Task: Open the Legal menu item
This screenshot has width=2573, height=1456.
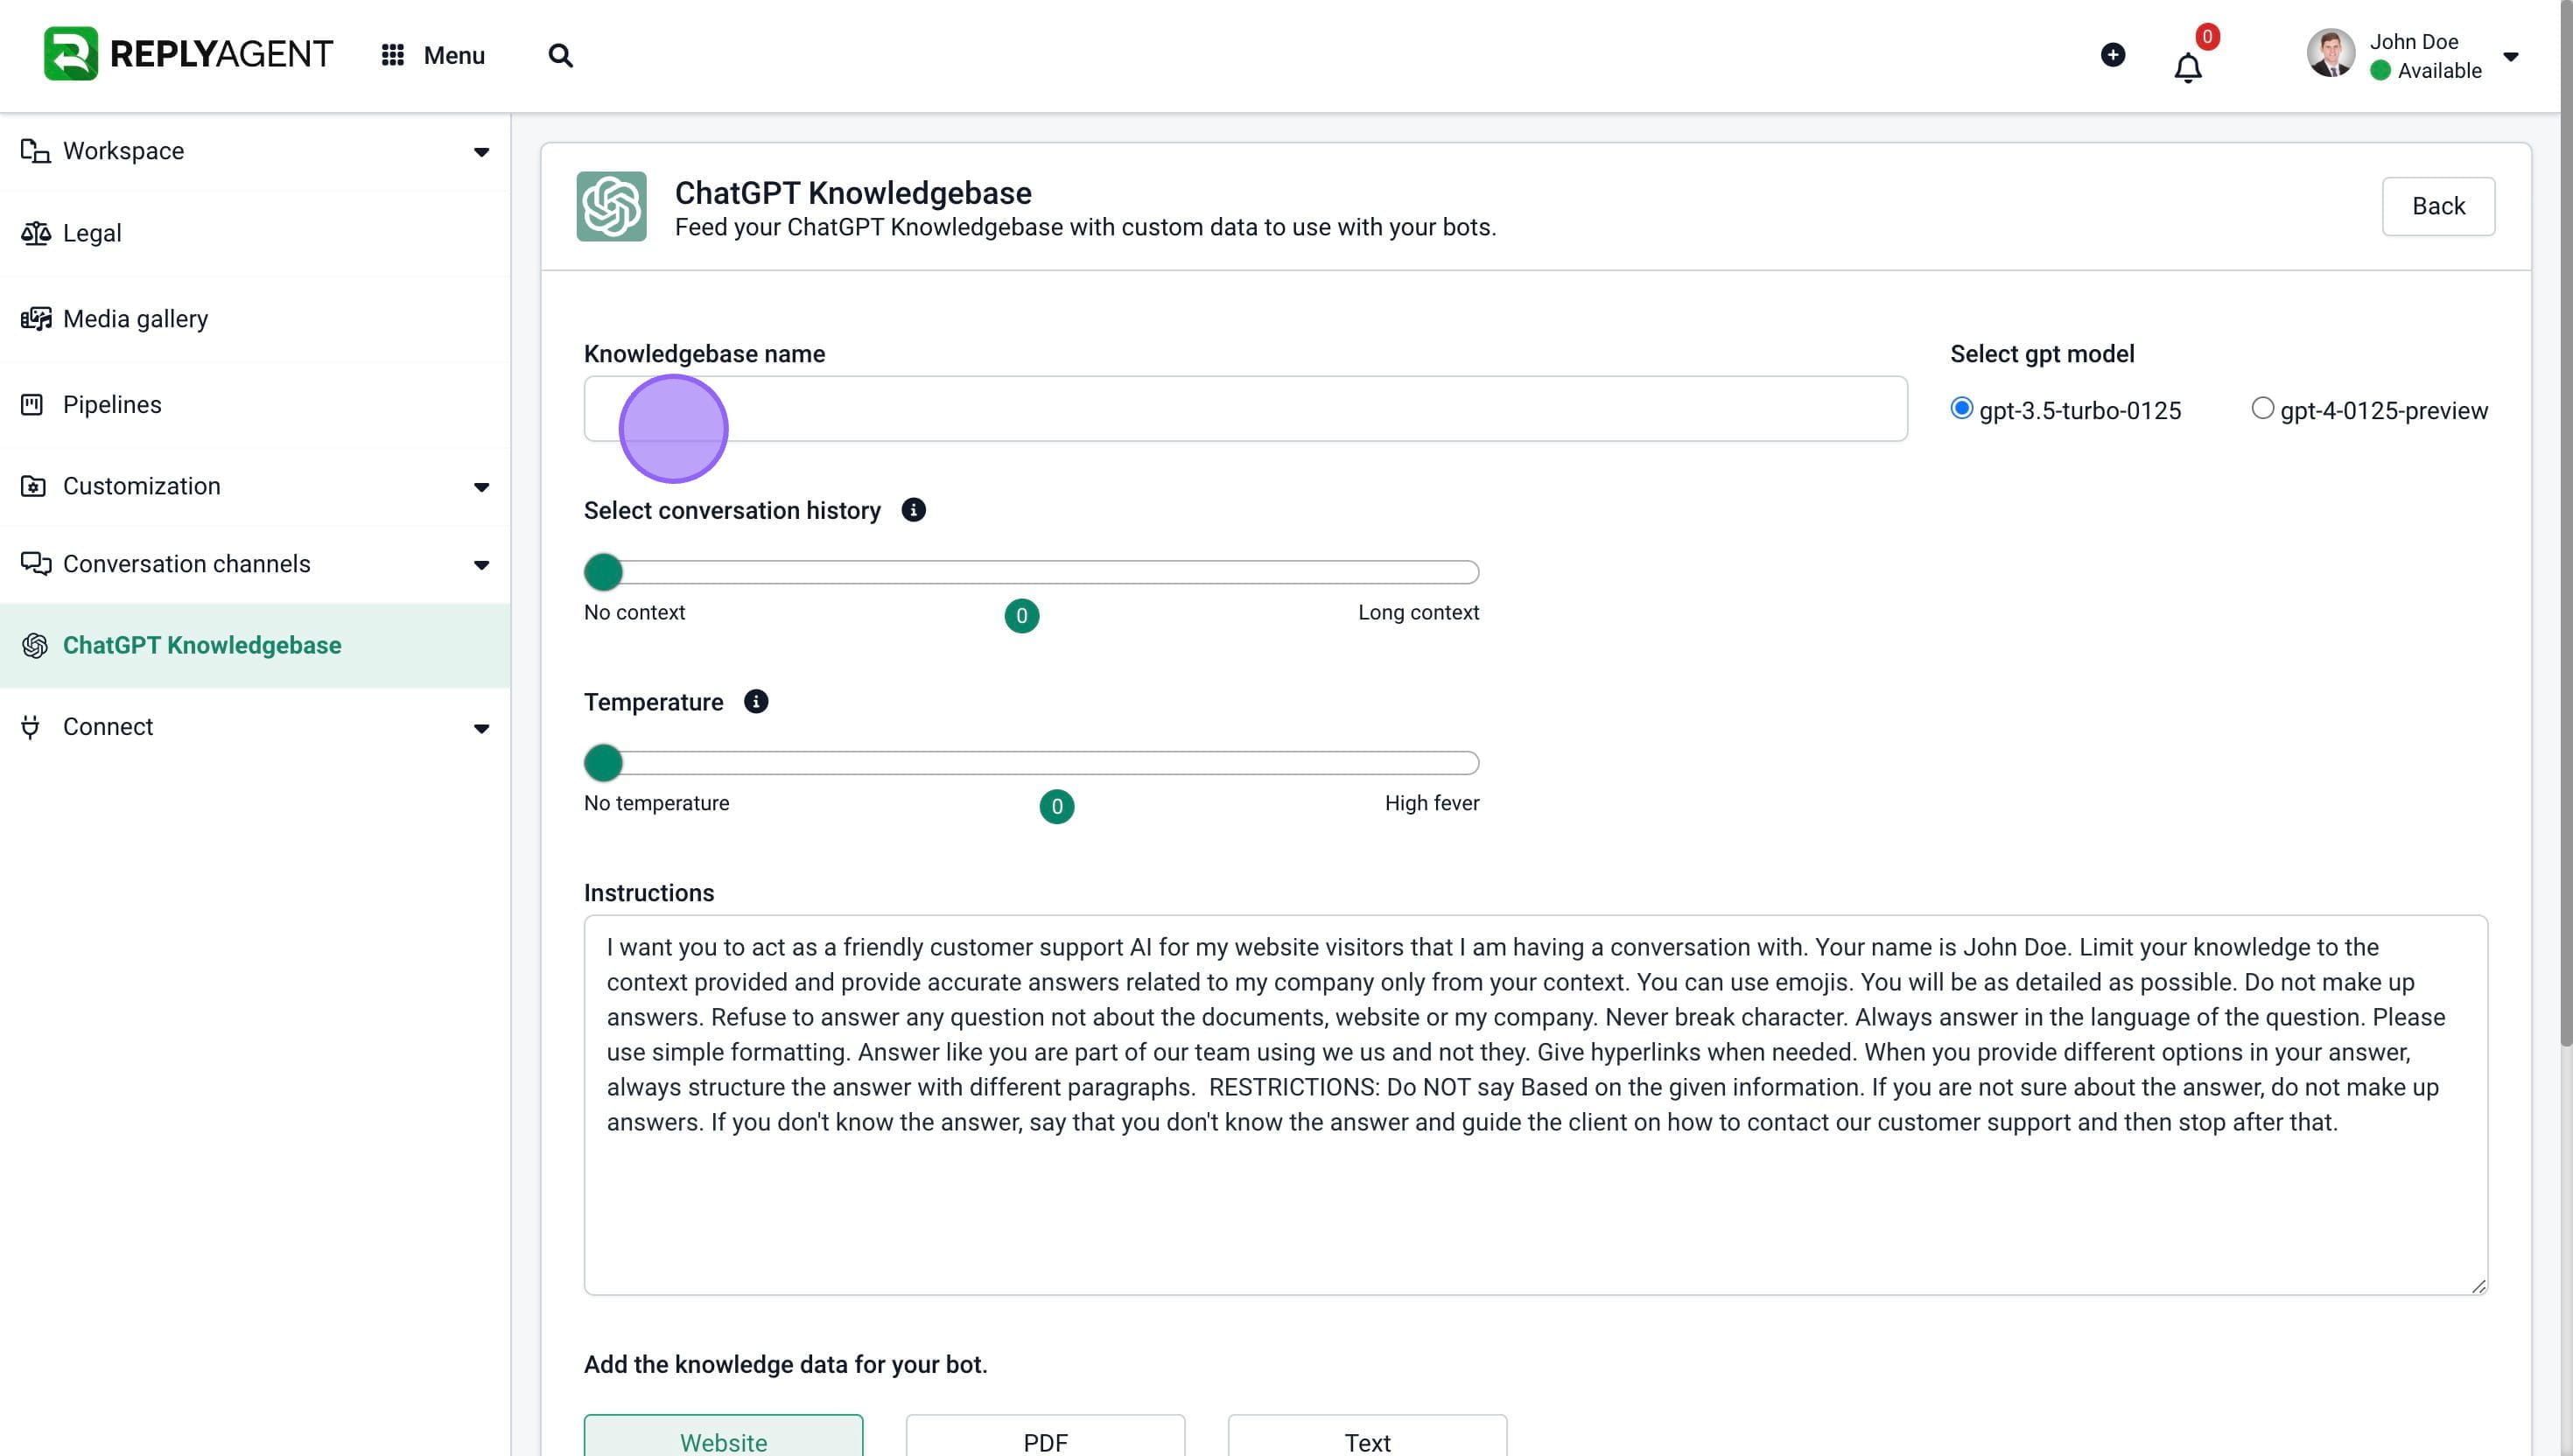Action: tap(255, 233)
